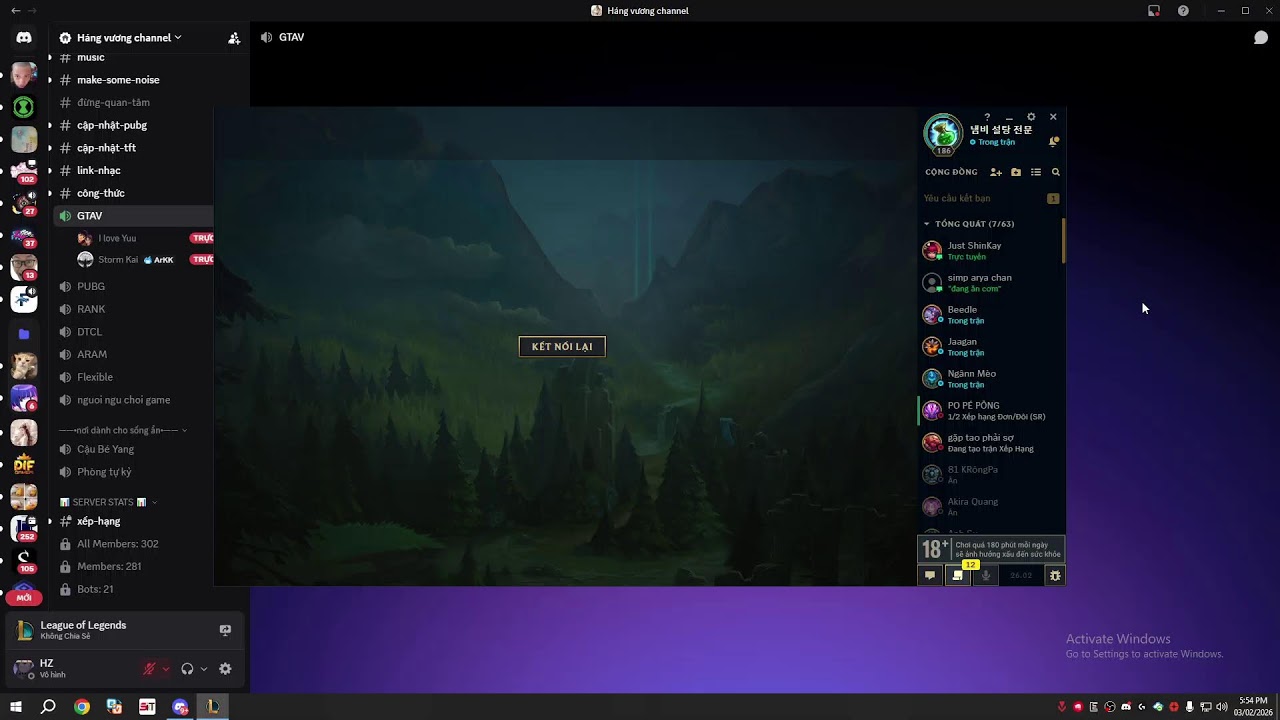Open Discord help question mark

pos(1183,11)
